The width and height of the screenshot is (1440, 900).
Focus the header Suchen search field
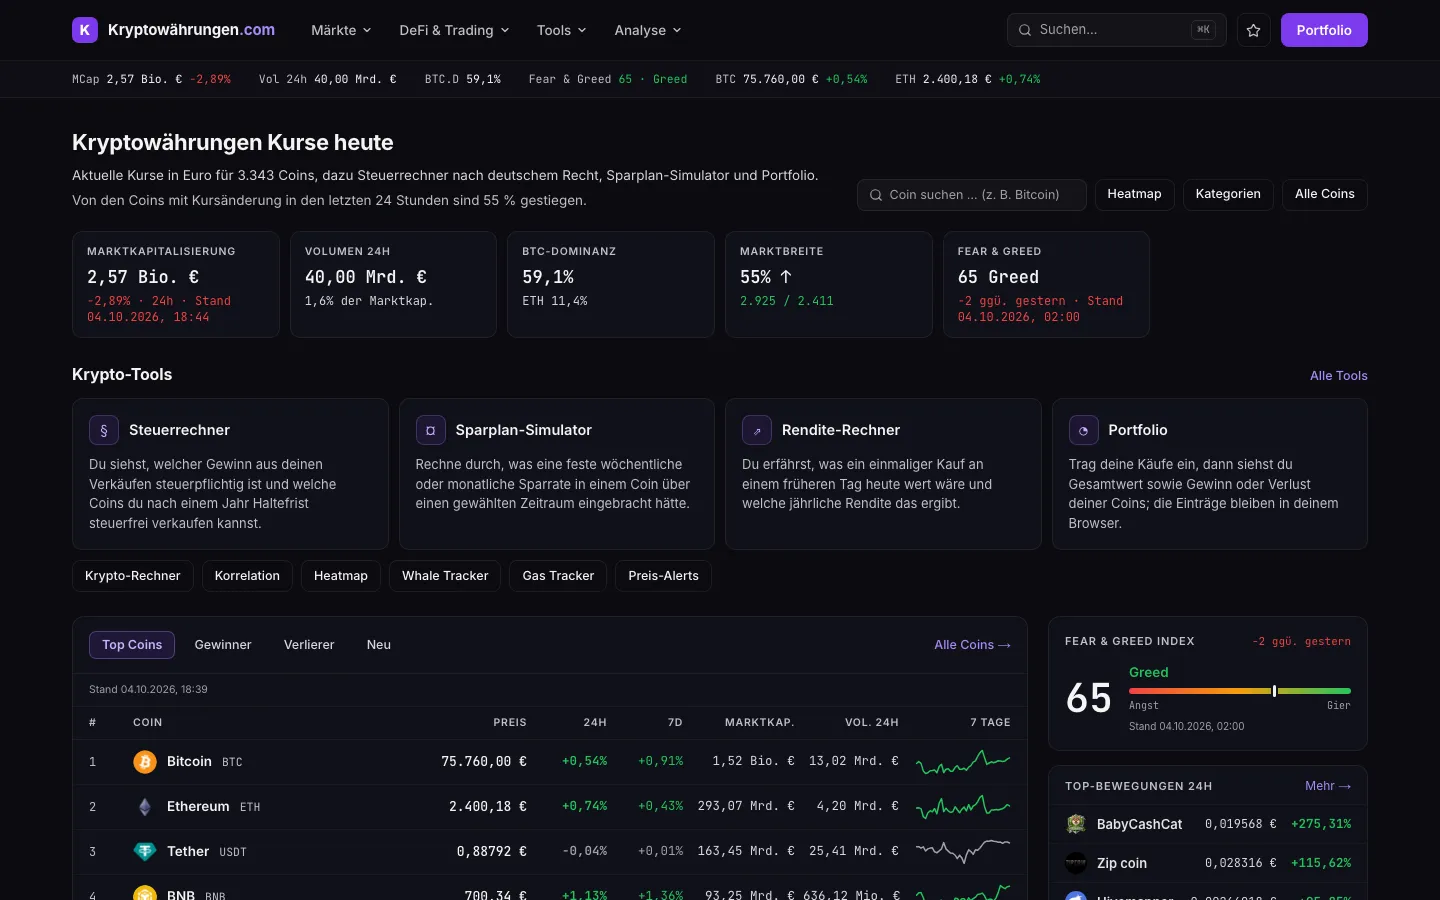[1117, 30]
